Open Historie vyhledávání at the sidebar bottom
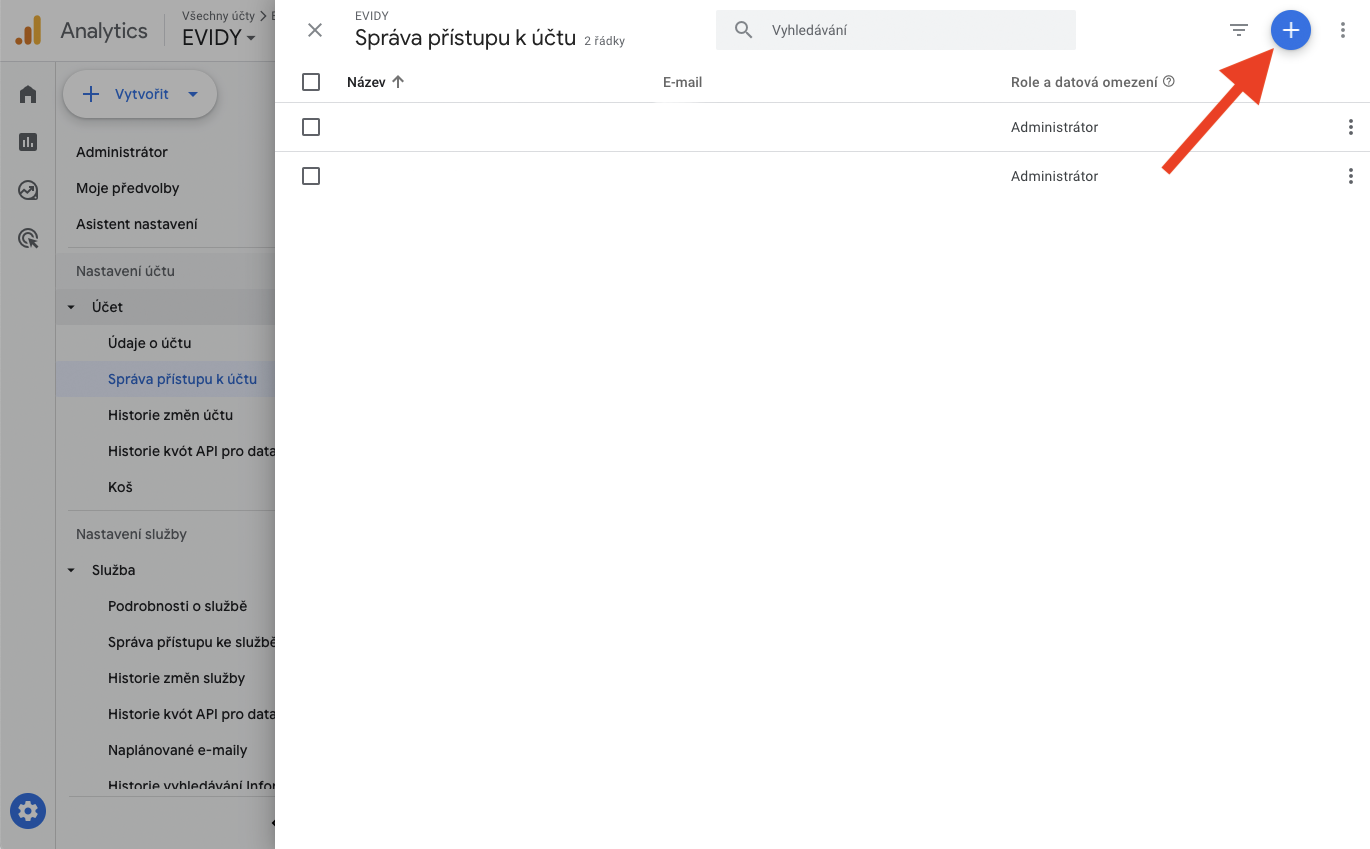The image size is (1370, 849). pyautogui.click(x=191, y=786)
